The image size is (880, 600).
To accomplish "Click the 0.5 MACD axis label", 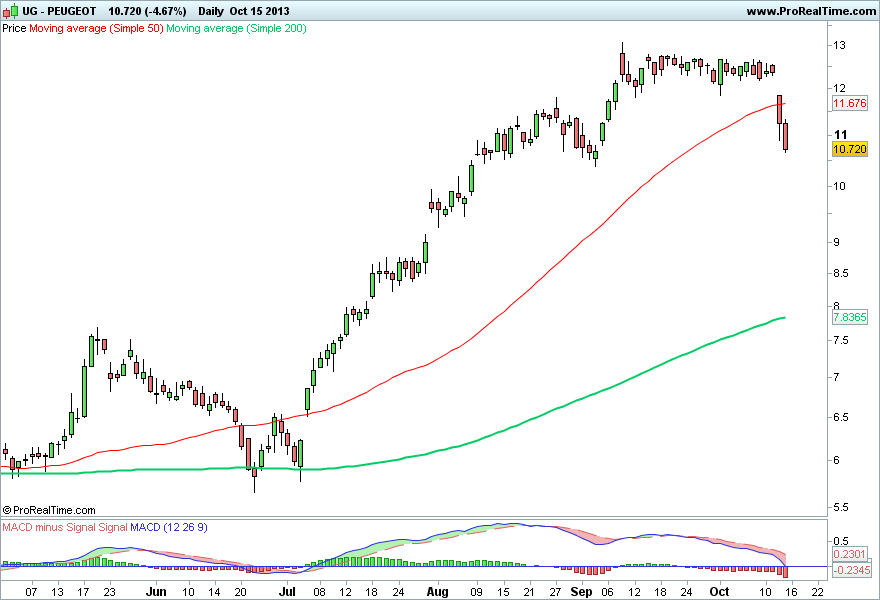I will click(841, 541).
